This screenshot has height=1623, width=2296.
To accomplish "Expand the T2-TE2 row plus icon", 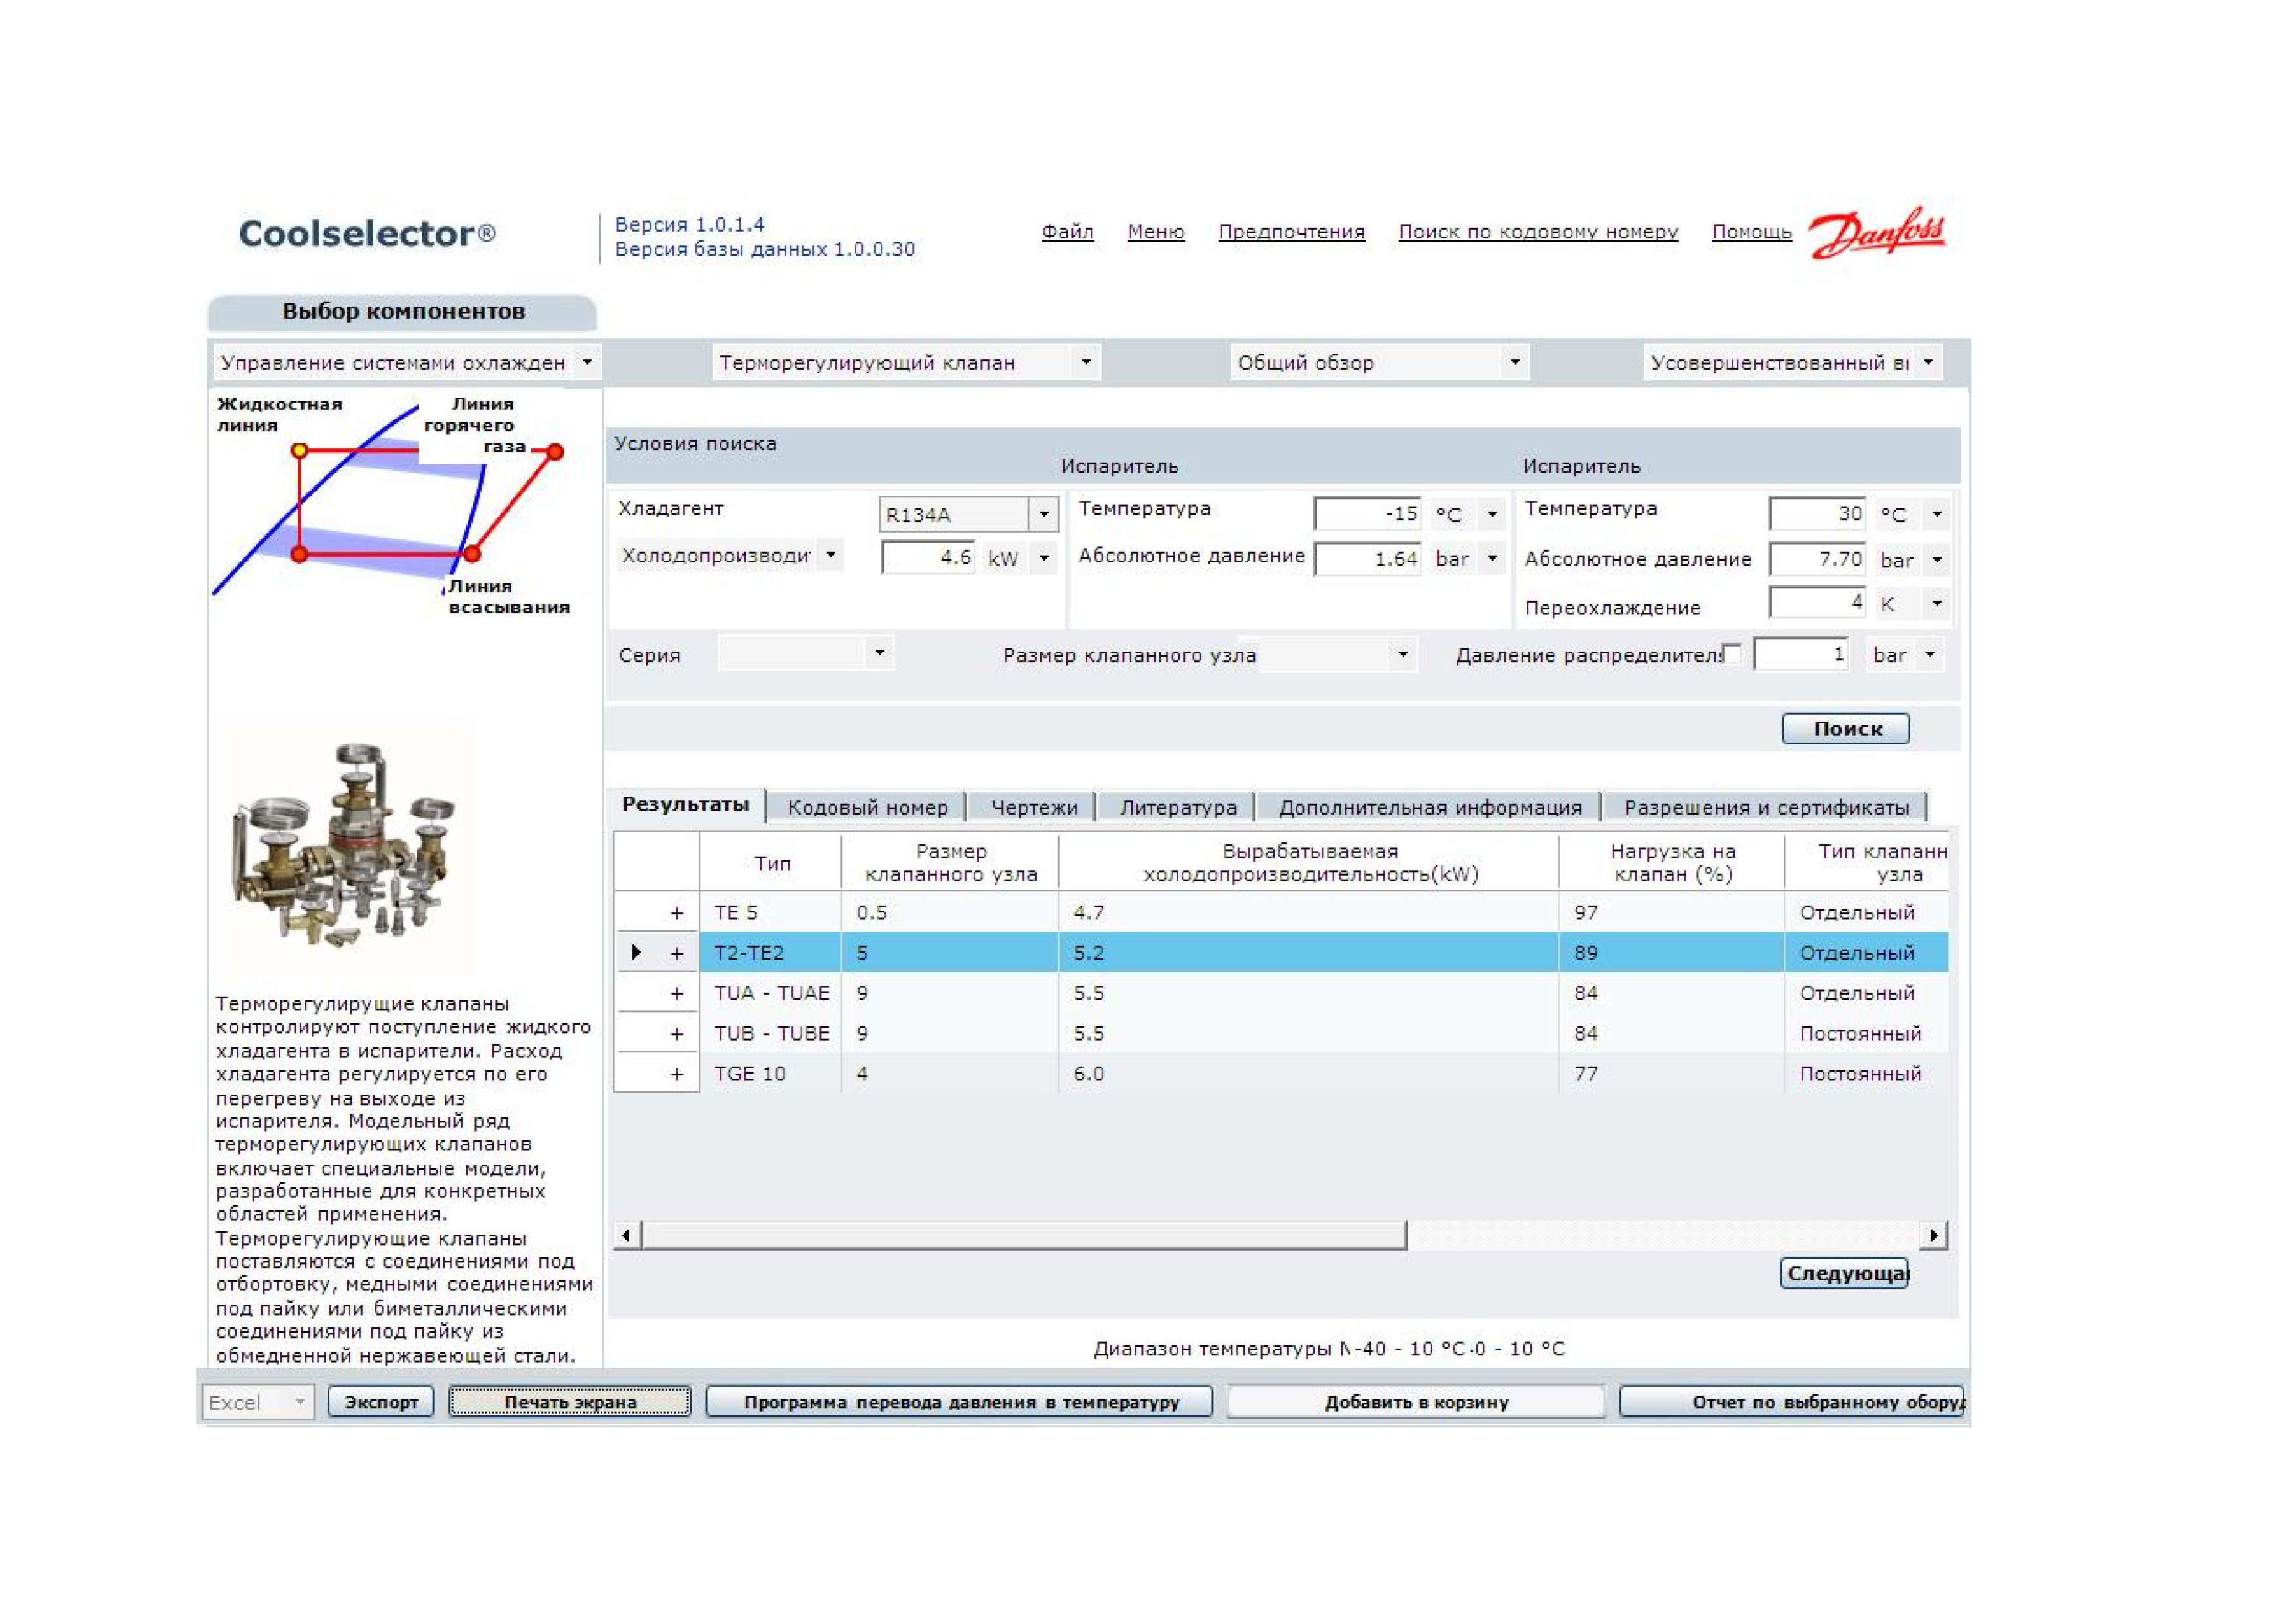I will coord(677,953).
